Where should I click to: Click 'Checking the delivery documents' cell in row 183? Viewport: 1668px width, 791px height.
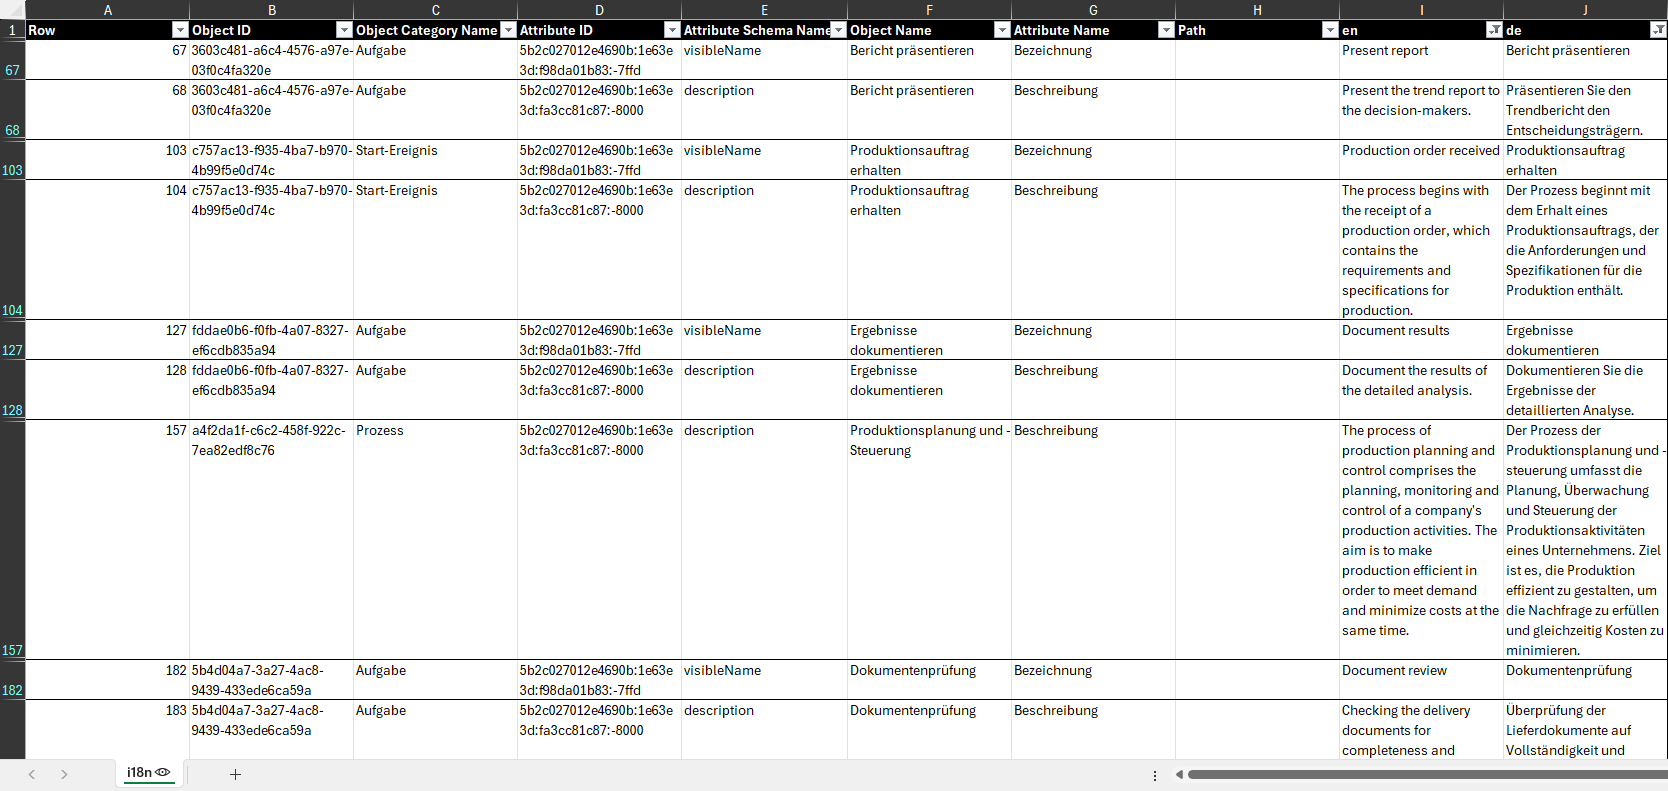pyautogui.click(x=1422, y=730)
